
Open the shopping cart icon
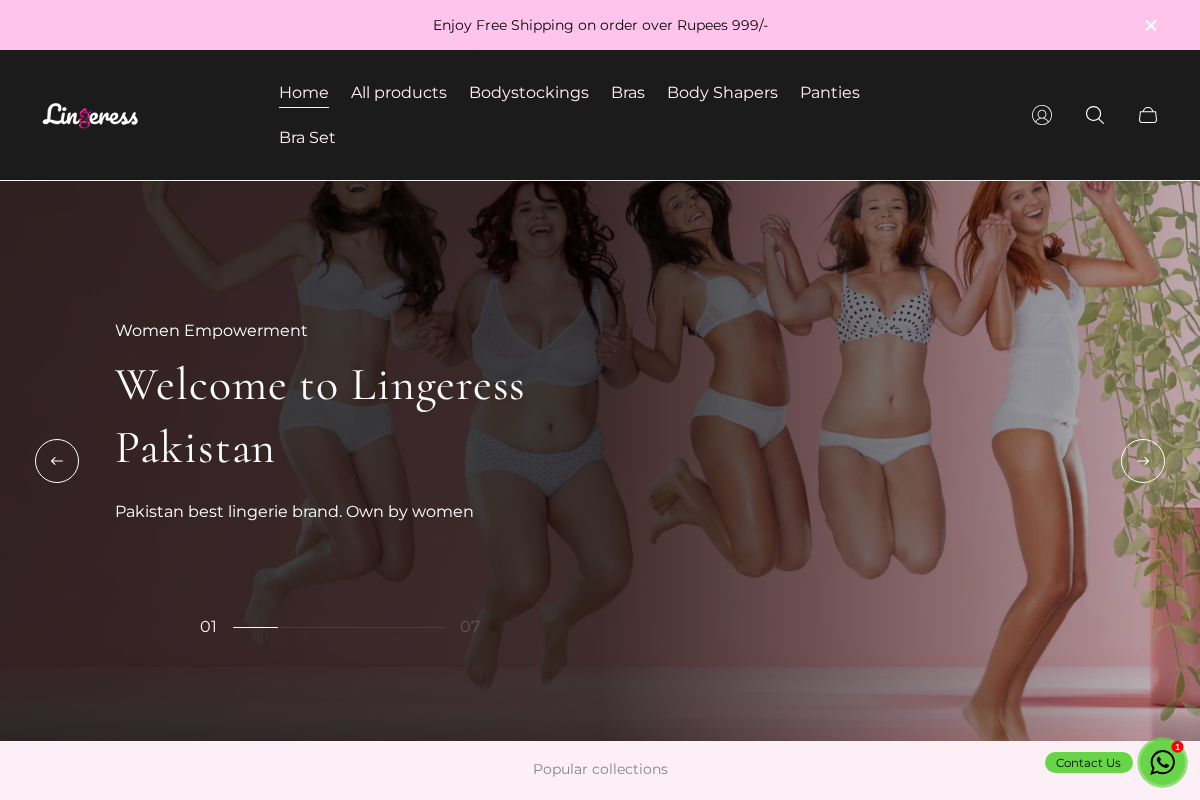pos(1148,115)
